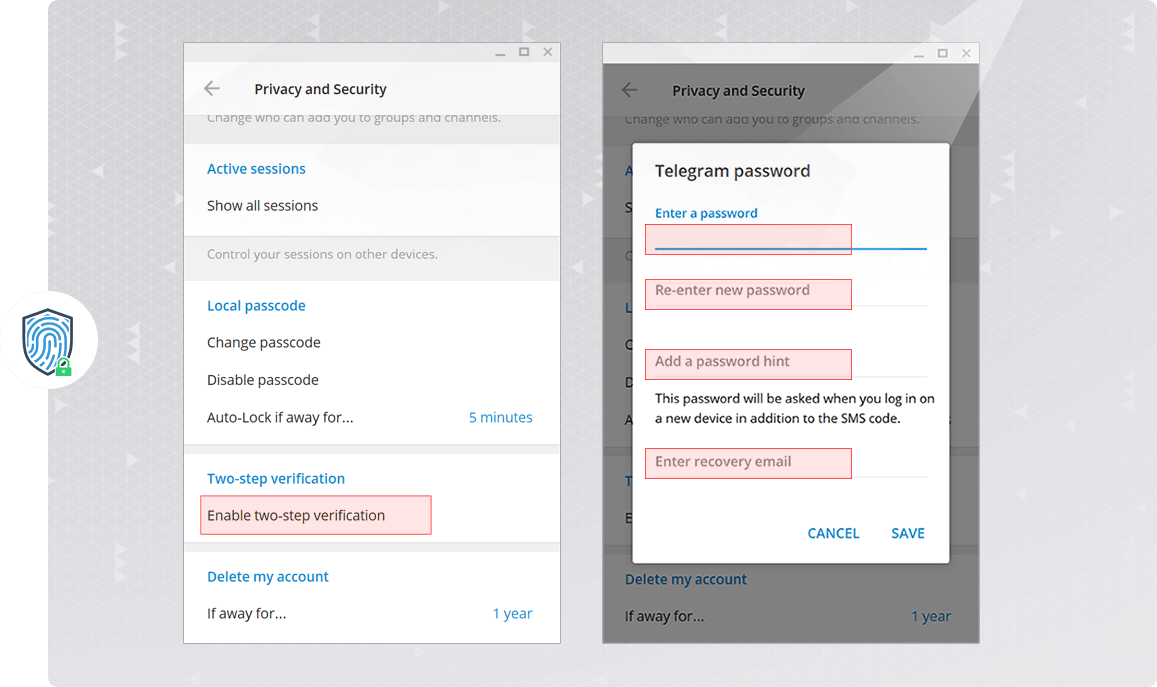
Task: Minimize the left Telegram window
Action: [501, 53]
